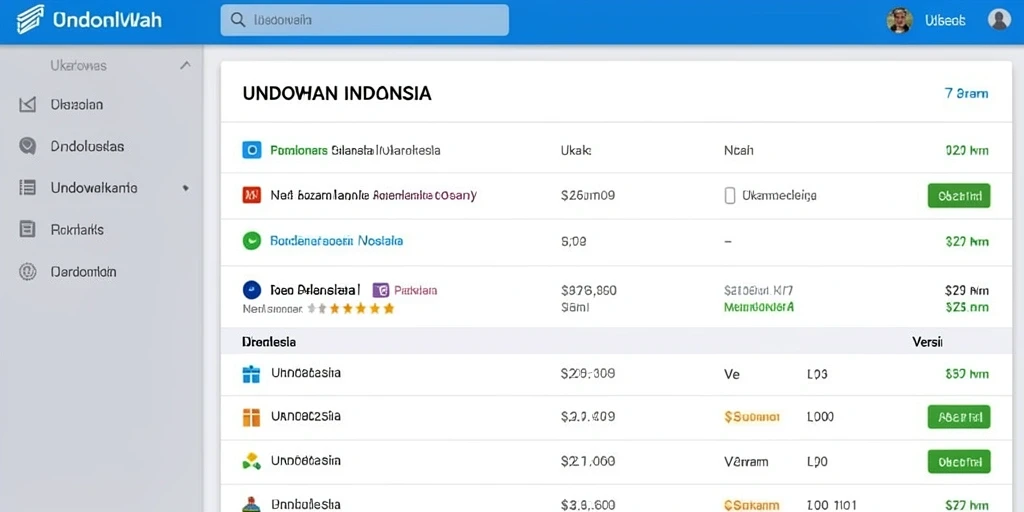
Task: Collapse the Ukarowas sidebar section
Action: tap(185, 65)
